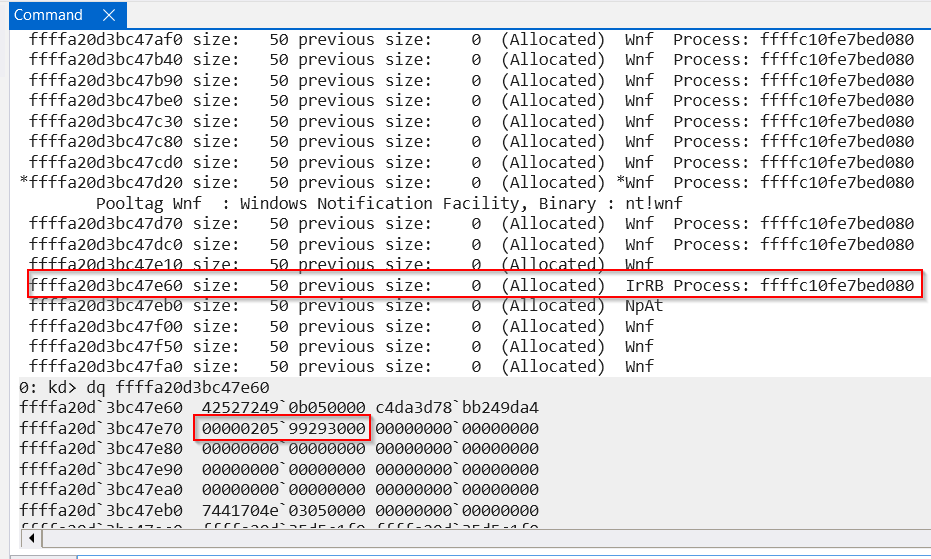Select the Command tab label
This screenshot has width=931, height=559.
tap(48, 15)
